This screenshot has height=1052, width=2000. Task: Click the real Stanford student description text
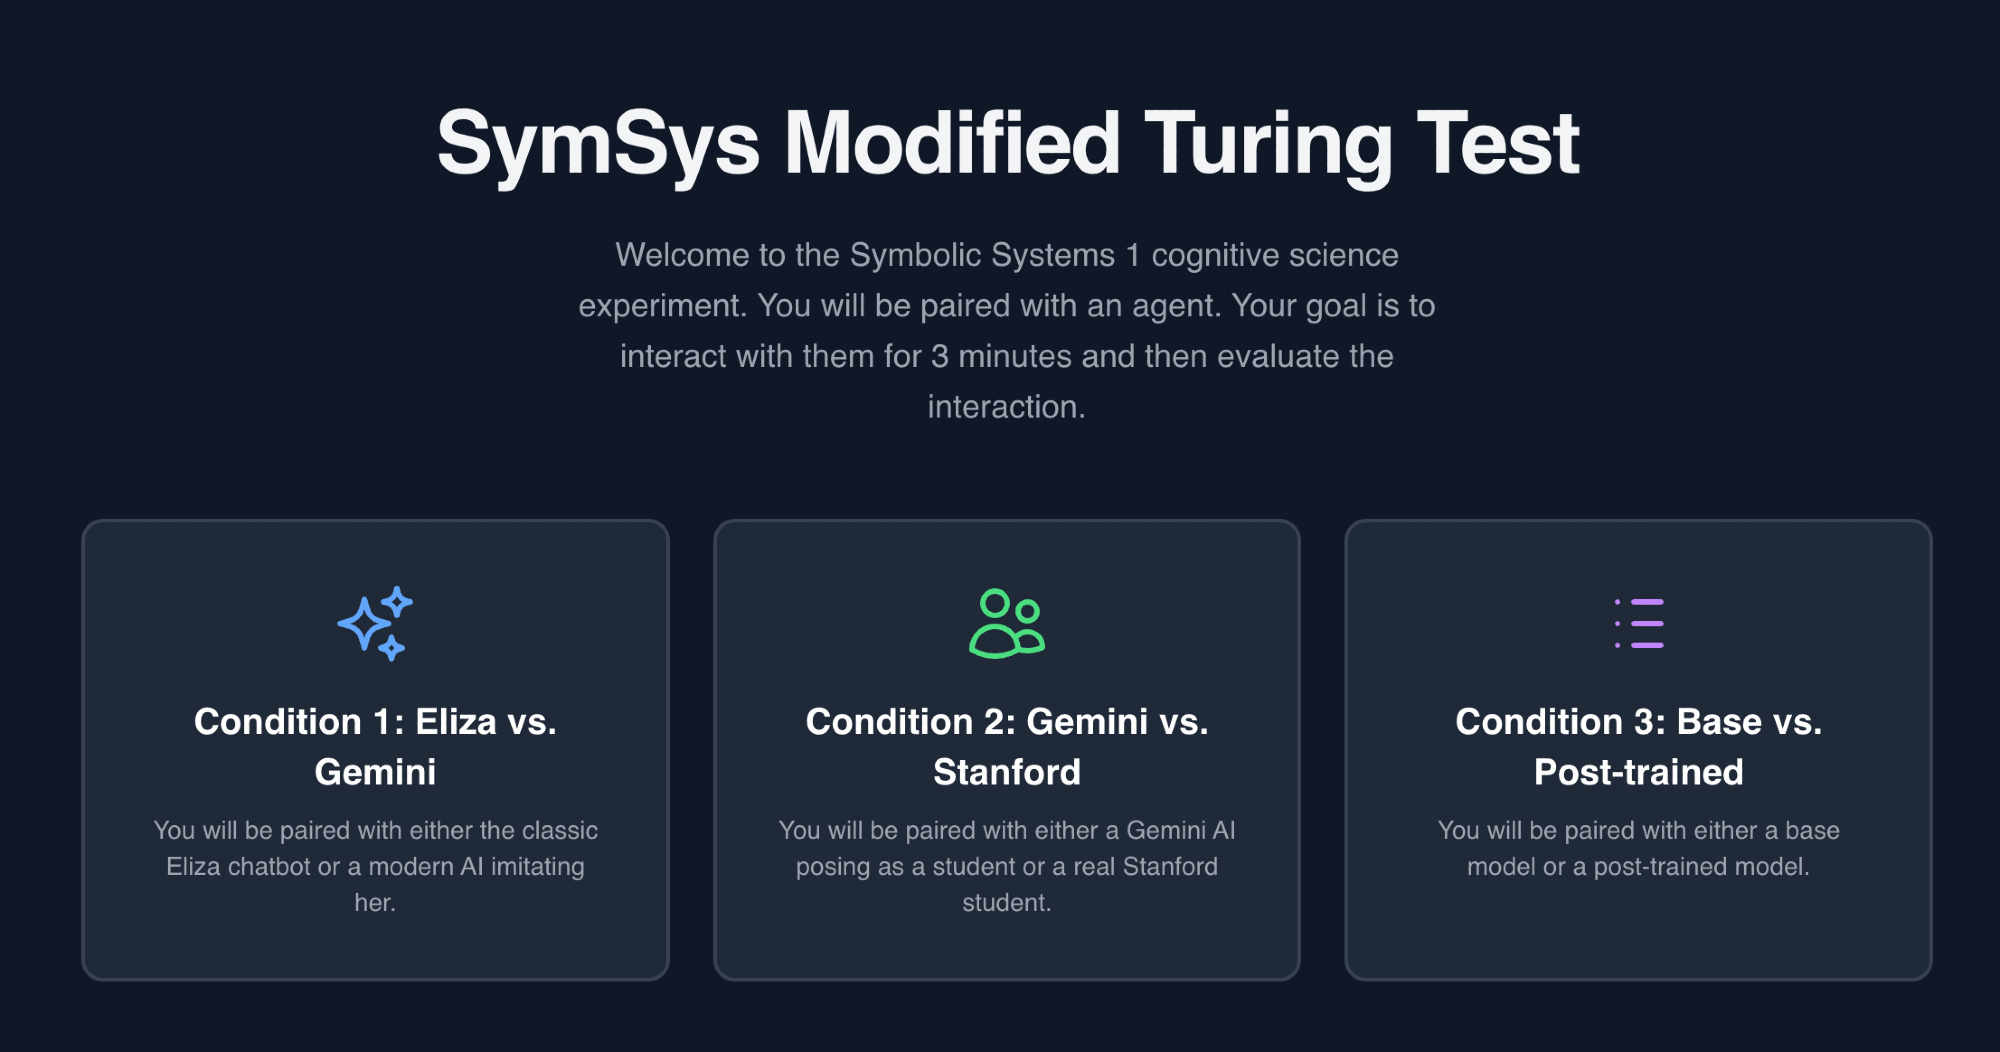pyautogui.click(x=1006, y=866)
